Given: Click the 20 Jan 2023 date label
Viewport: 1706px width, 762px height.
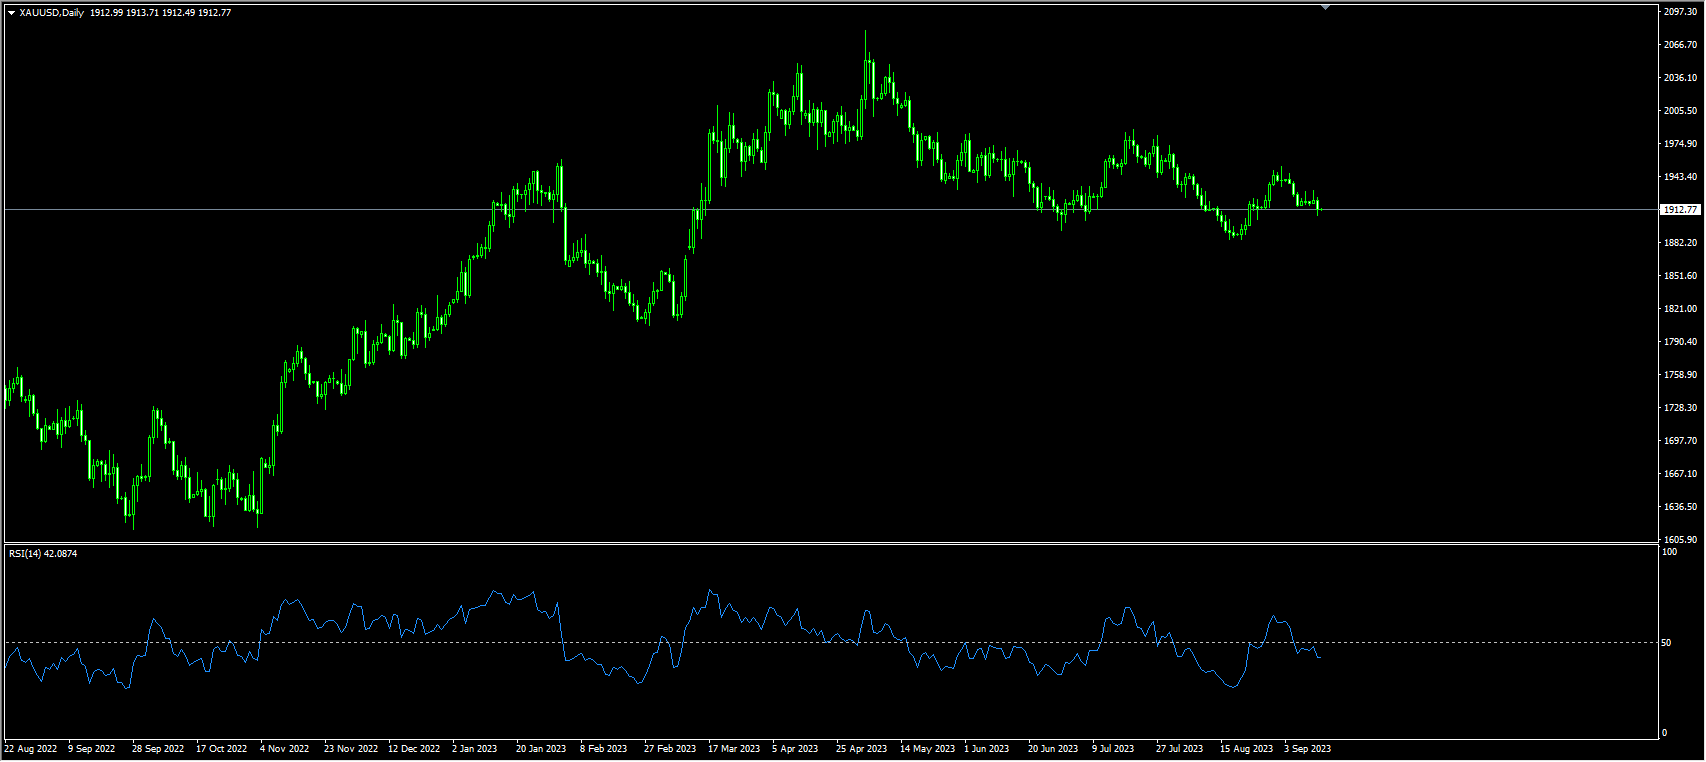Looking at the screenshot, I should [x=541, y=749].
